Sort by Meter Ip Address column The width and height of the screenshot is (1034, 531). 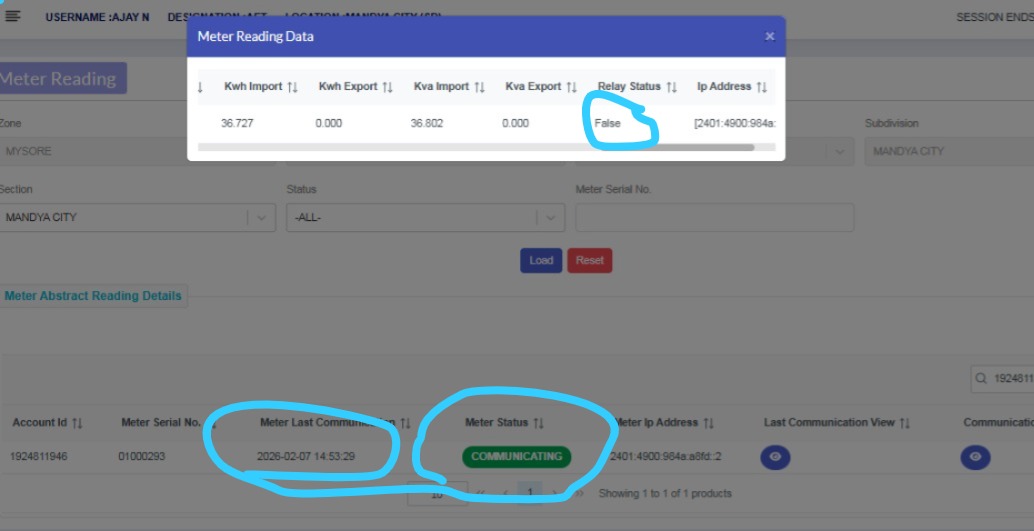663,422
